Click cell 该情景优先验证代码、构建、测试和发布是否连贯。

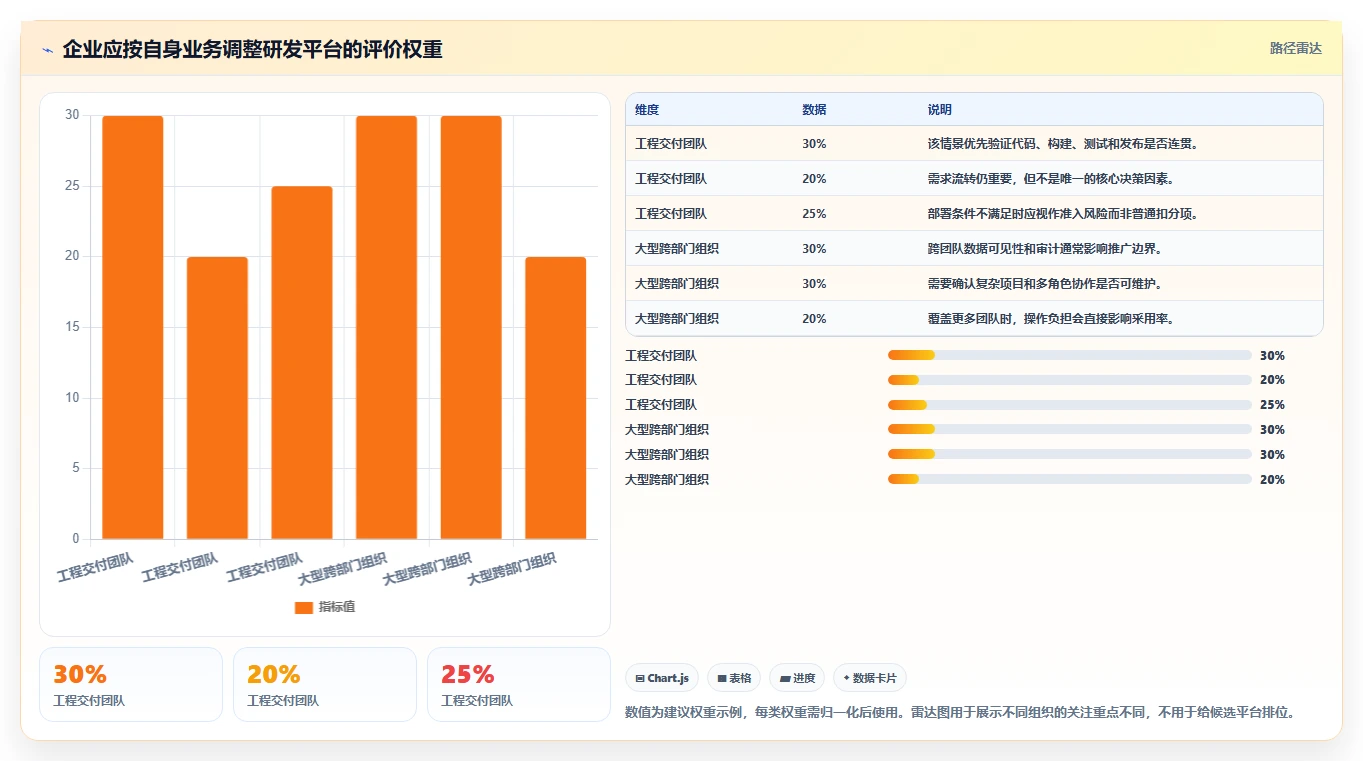1063,144
